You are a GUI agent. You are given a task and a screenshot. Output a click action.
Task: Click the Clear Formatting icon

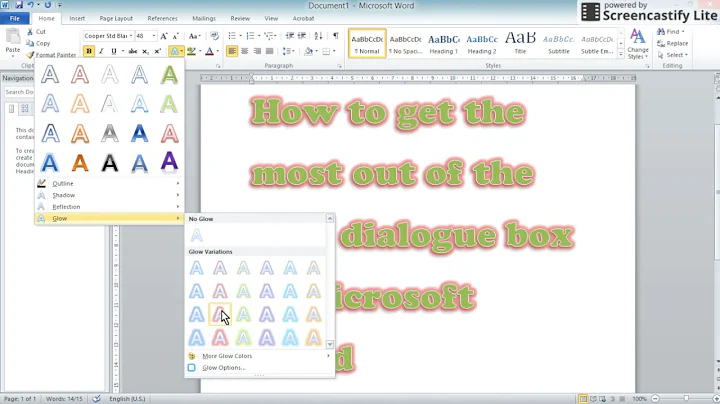(214, 36)
